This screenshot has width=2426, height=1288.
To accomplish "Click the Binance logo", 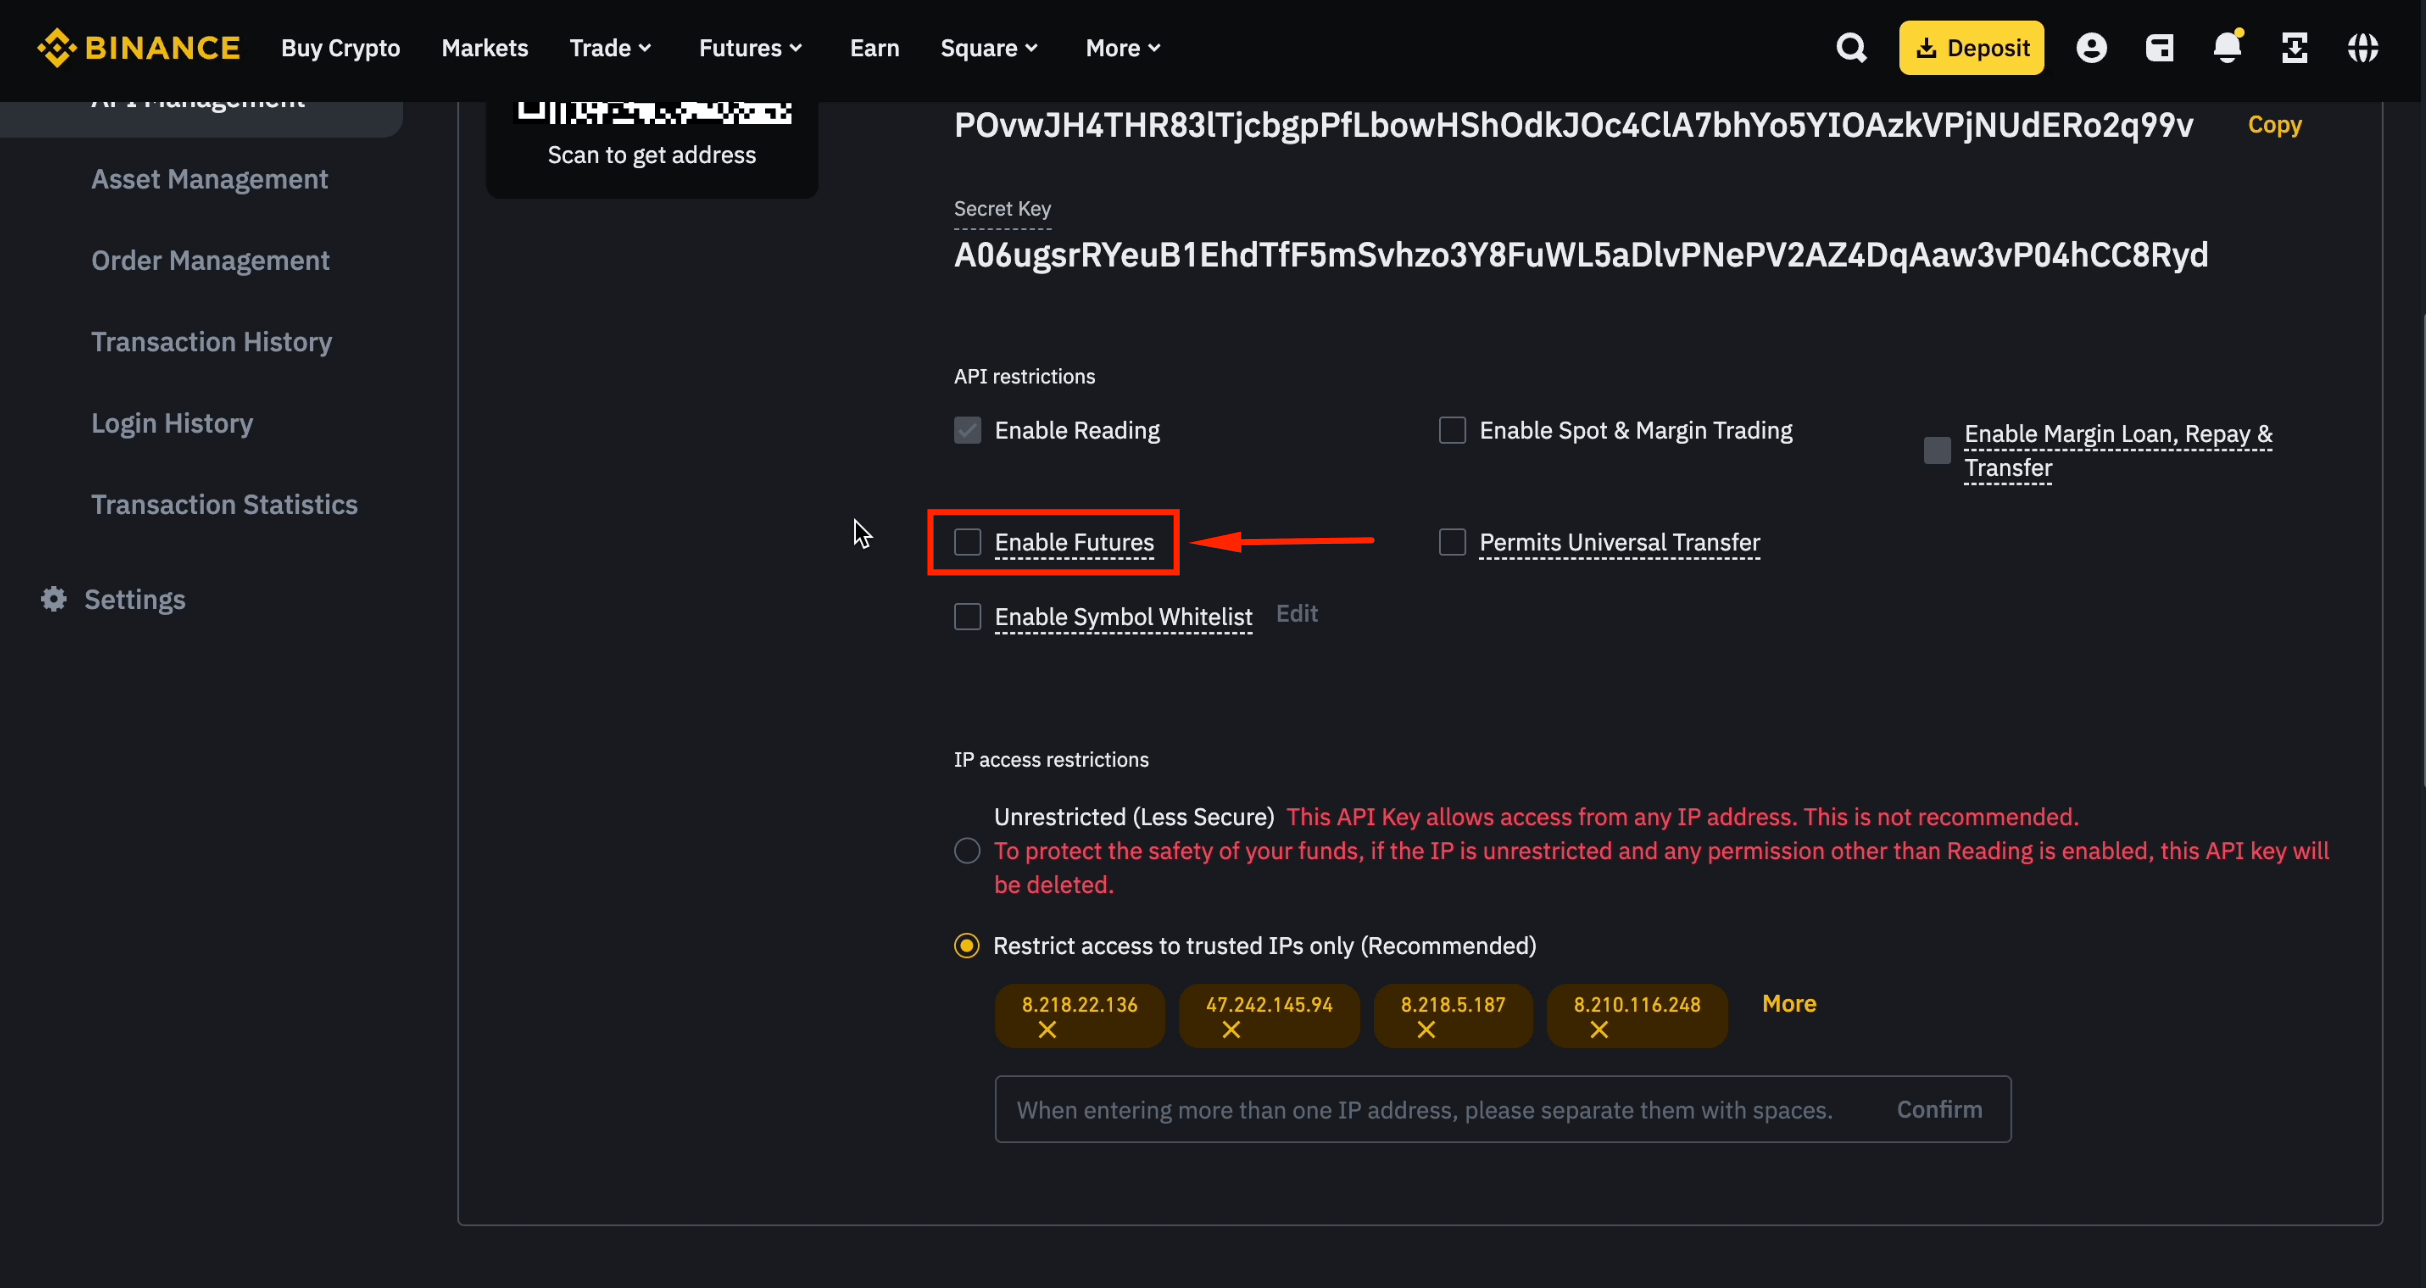I will click(139, 48).
